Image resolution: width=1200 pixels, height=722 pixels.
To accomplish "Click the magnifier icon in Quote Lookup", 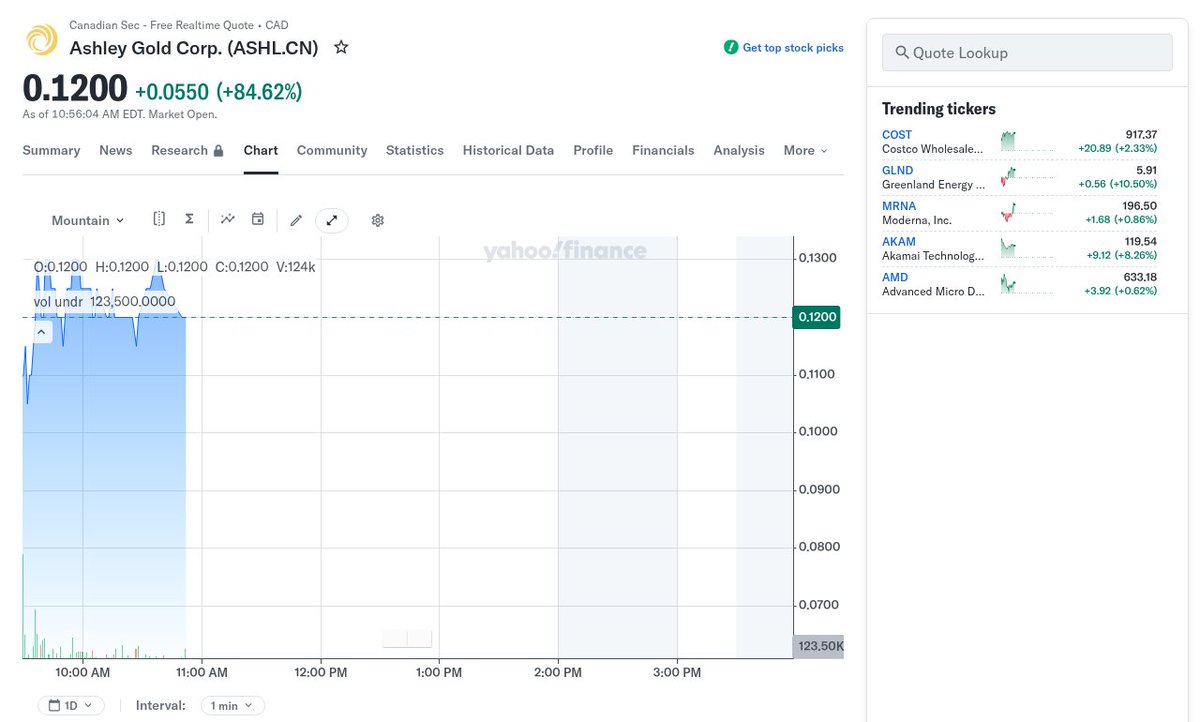I will (x=902, y=53).
